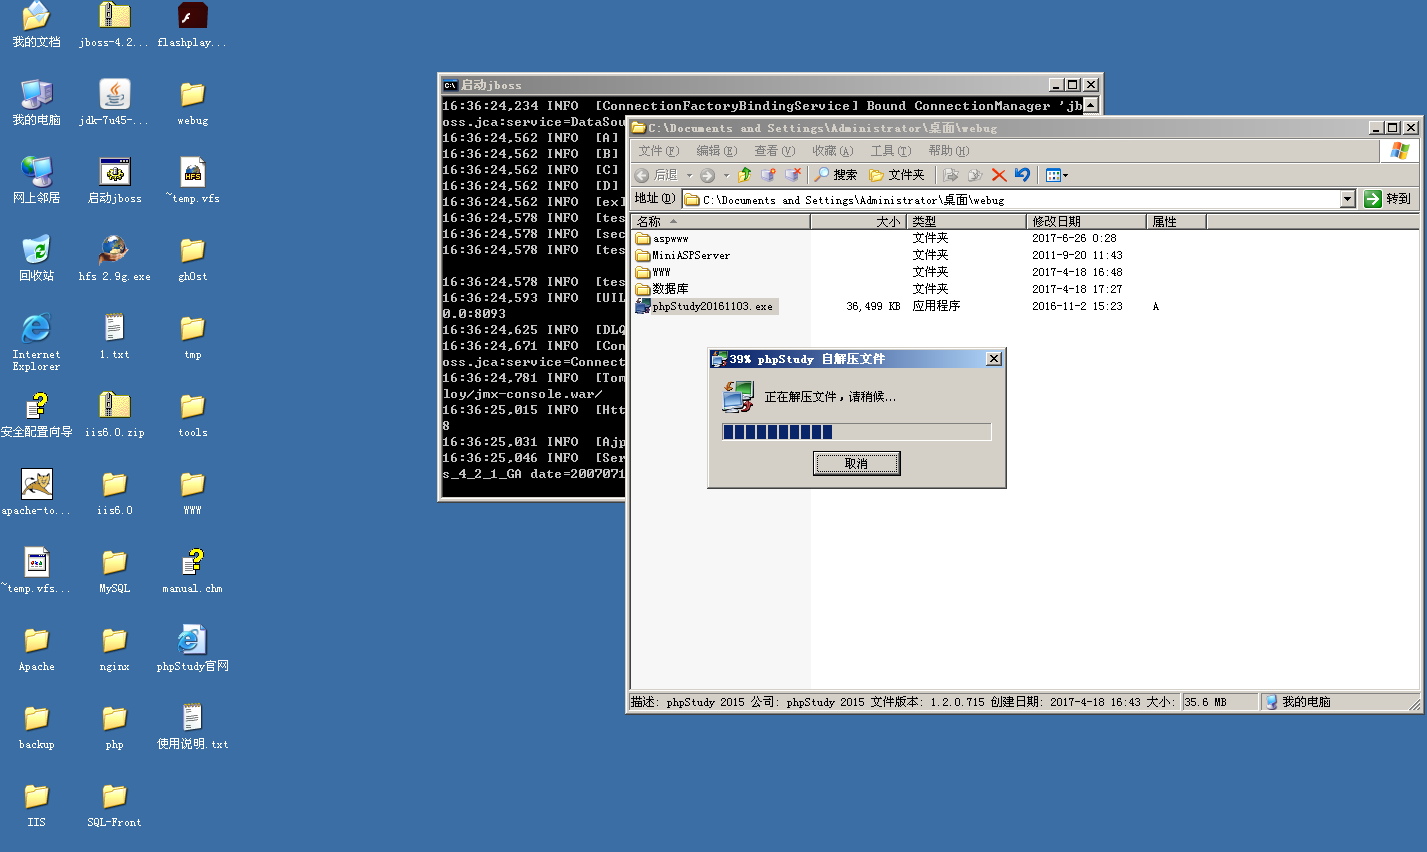This screenshot has height=852, width=1427.
Task: Sort by 类型 column header
Action: pyautogui.click(x=967, y=221)
